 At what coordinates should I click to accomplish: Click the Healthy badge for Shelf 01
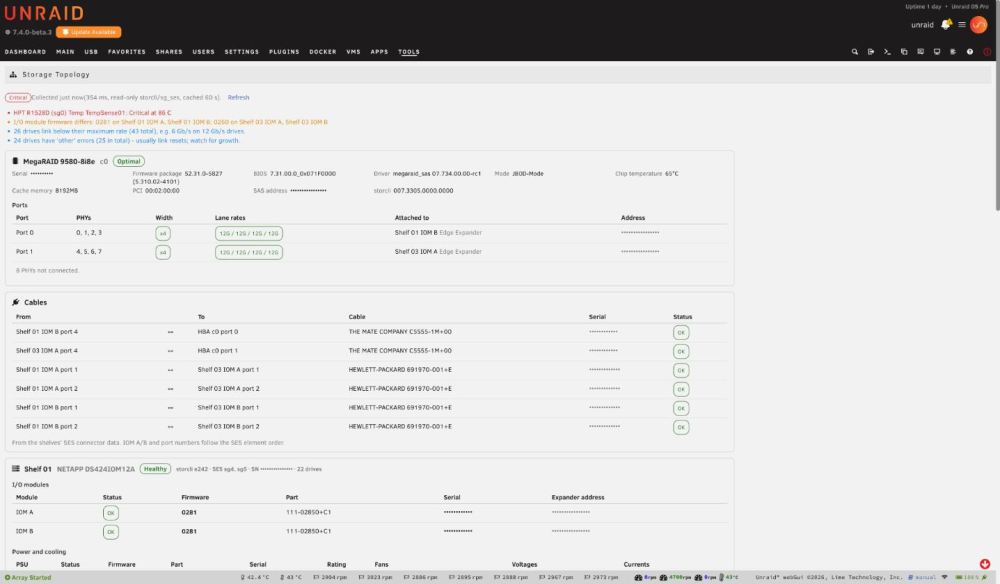155,469
